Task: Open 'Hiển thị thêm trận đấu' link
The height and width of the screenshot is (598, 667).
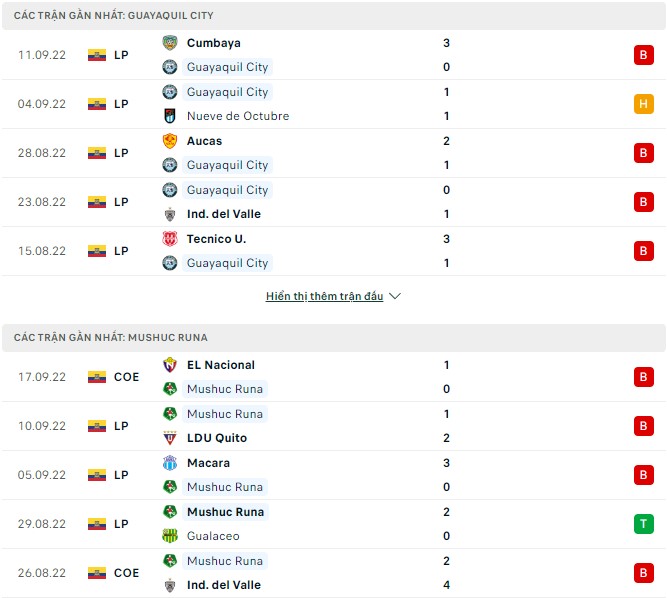Action: (324, 297)
